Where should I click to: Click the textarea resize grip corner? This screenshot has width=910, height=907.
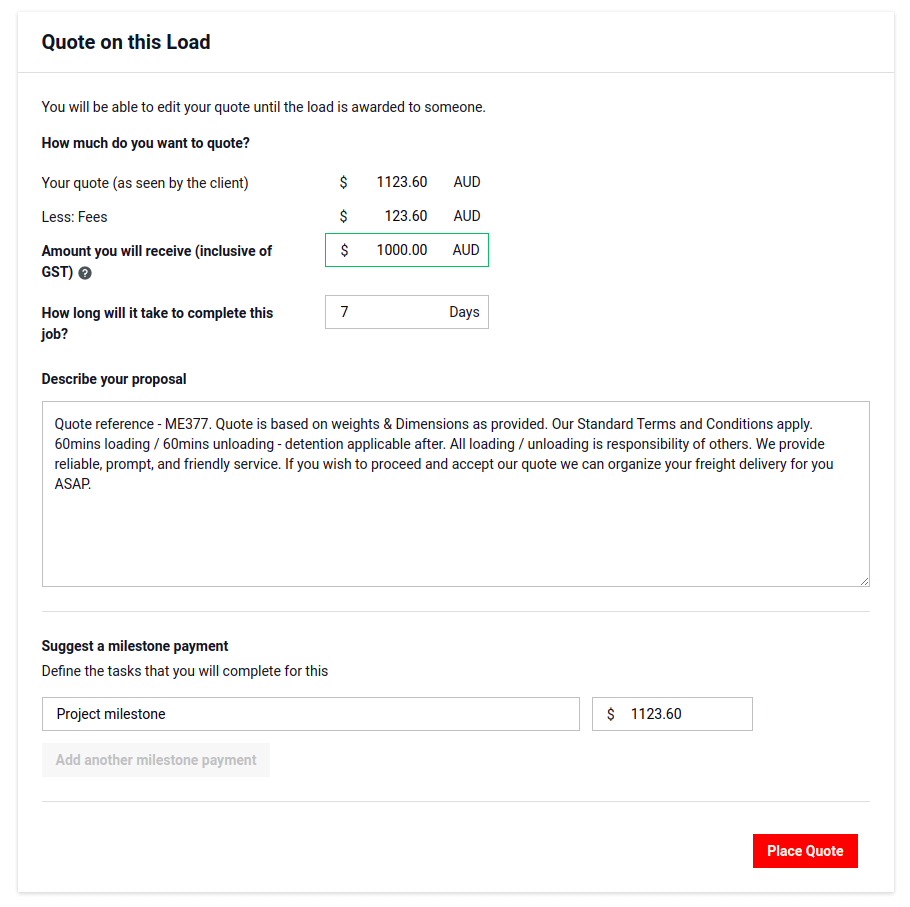tap(864, 579)
